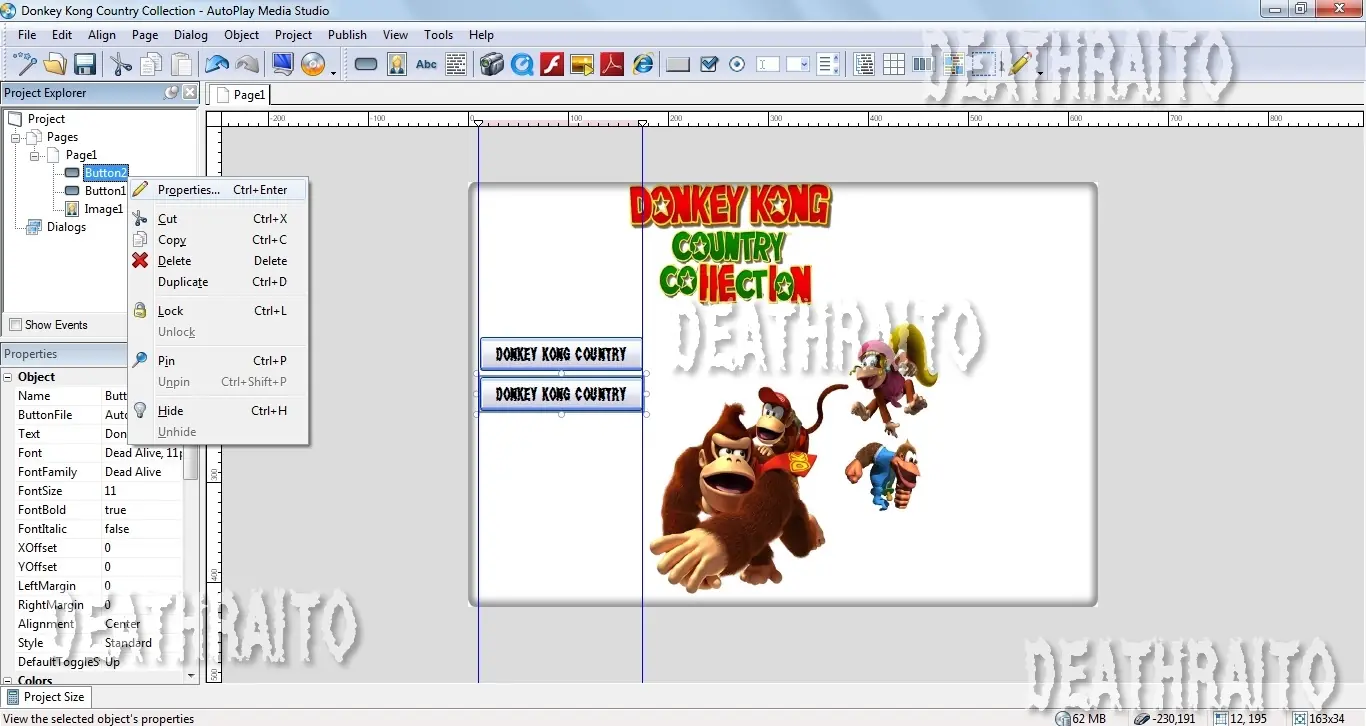Screen dimensions: 1366x726
Task: Insert a new Image object
Action: [397, 65]
